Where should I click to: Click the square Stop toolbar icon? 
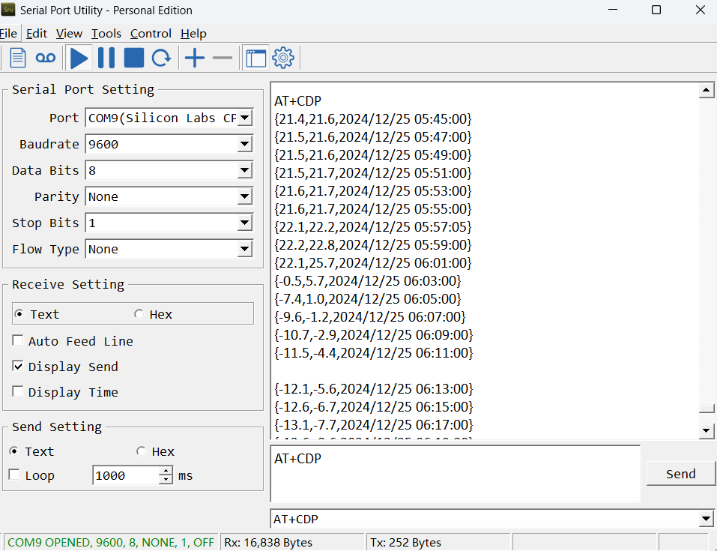click(134, 58)
